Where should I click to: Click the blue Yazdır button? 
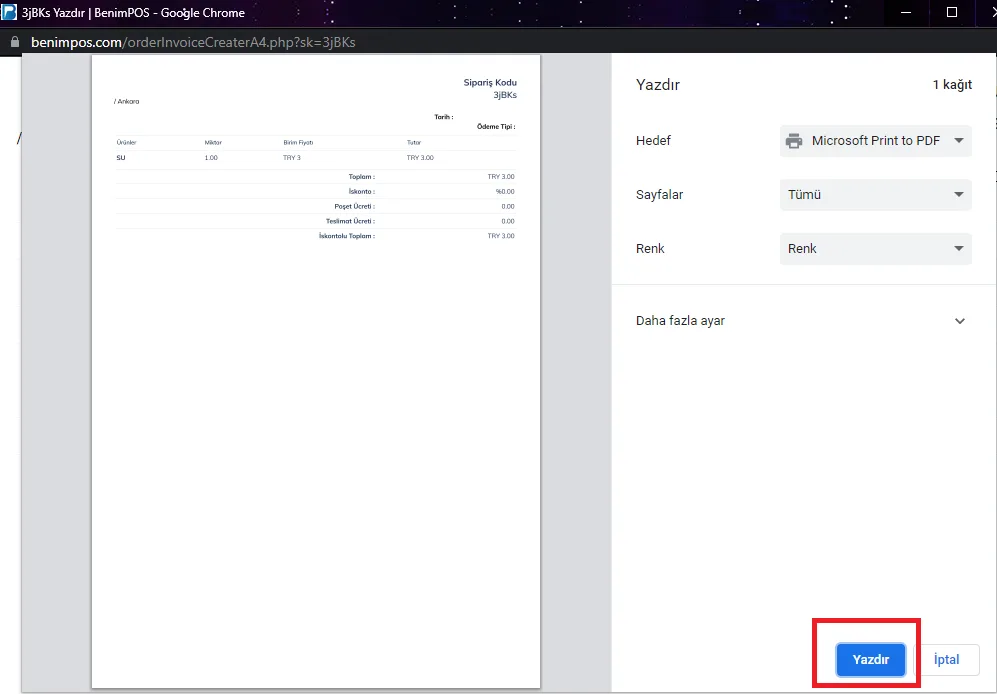(870, 660)
